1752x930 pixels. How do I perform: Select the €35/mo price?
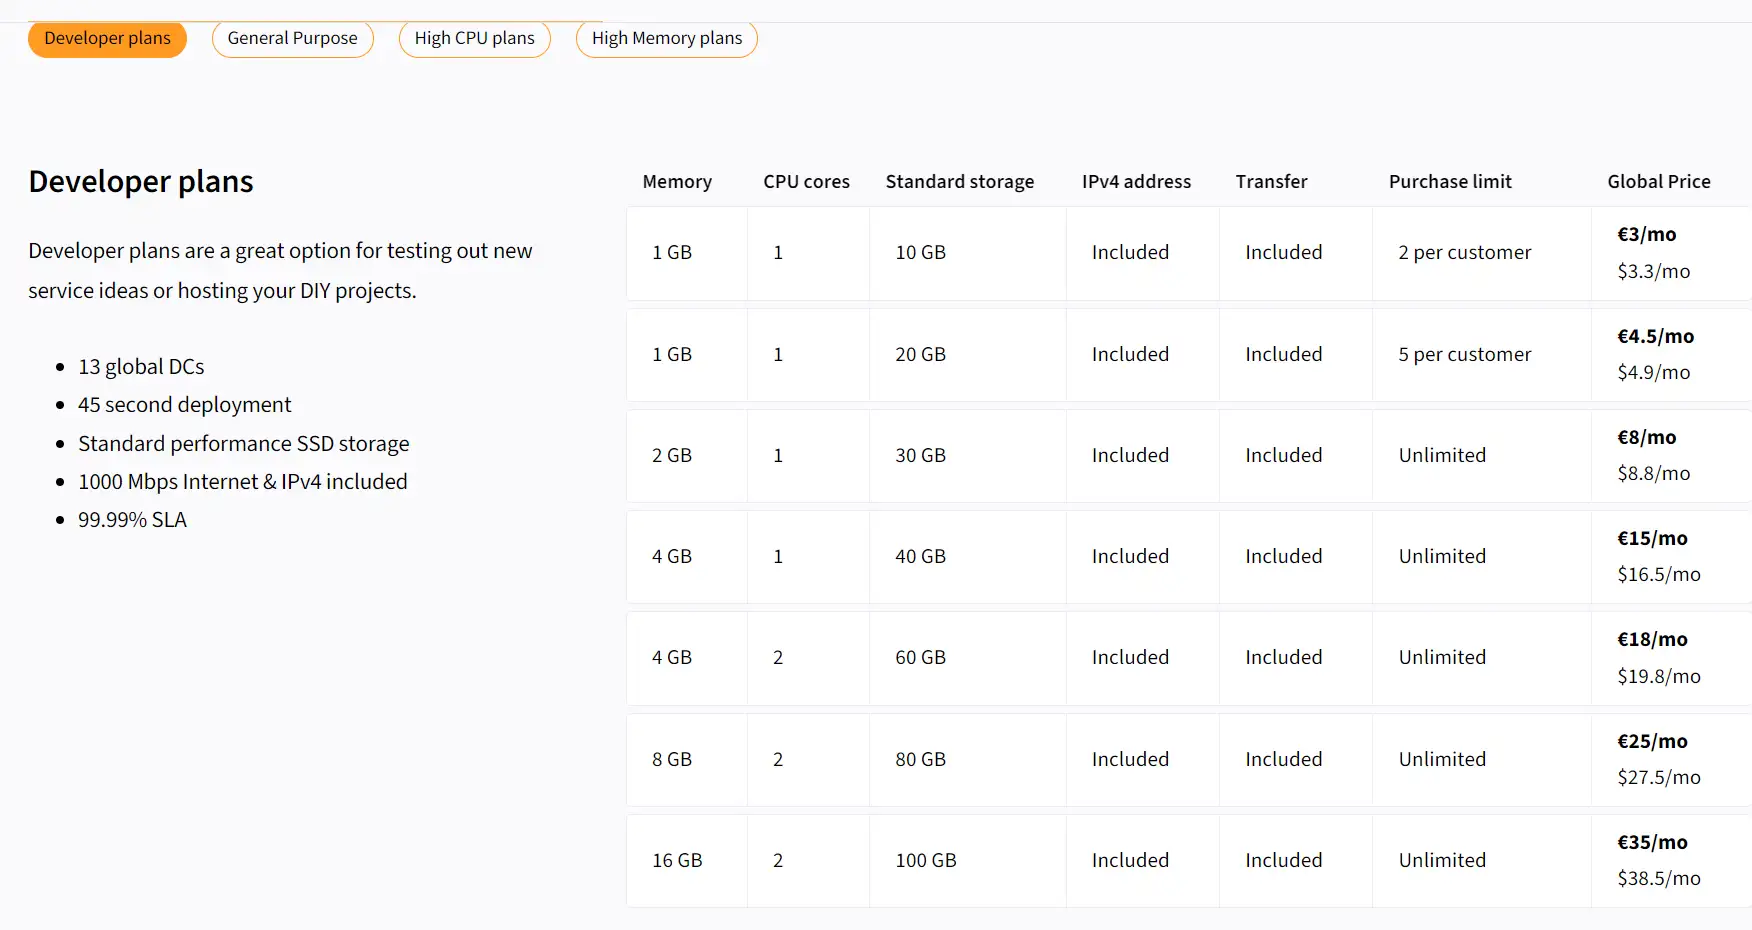point(1652,843)
